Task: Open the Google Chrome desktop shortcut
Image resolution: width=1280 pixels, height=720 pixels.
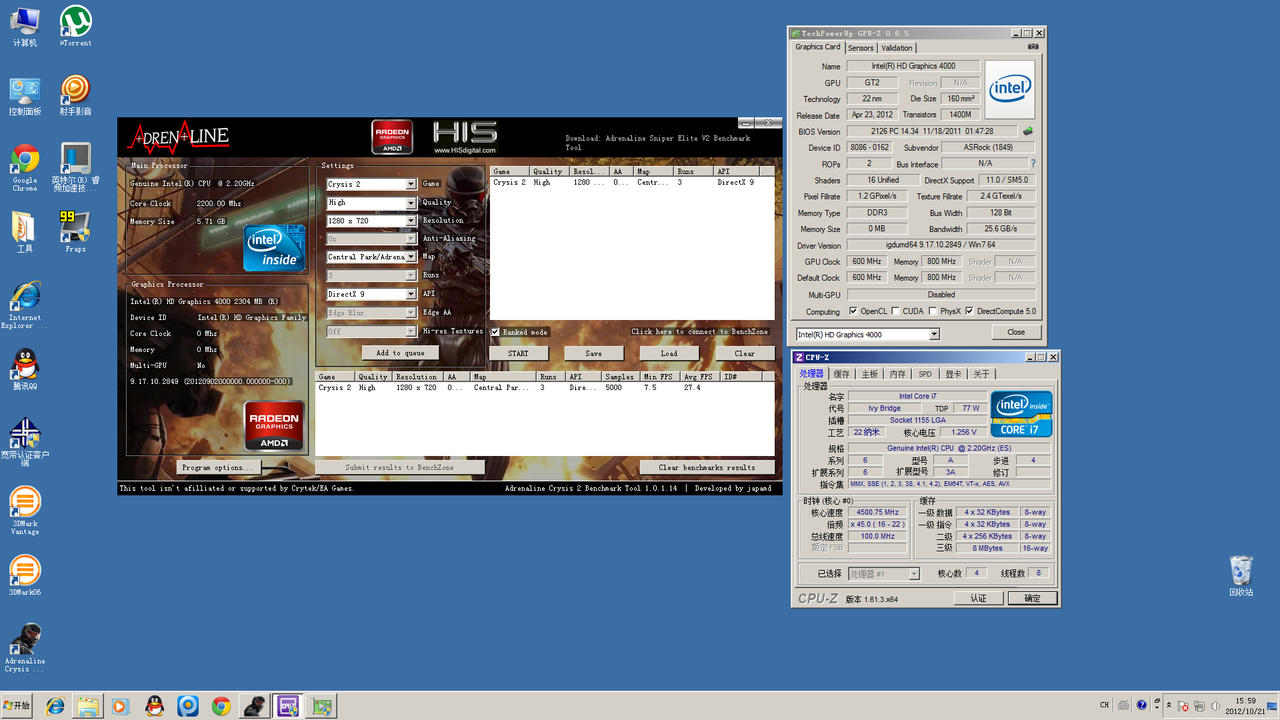Action: tap(25, 168)
